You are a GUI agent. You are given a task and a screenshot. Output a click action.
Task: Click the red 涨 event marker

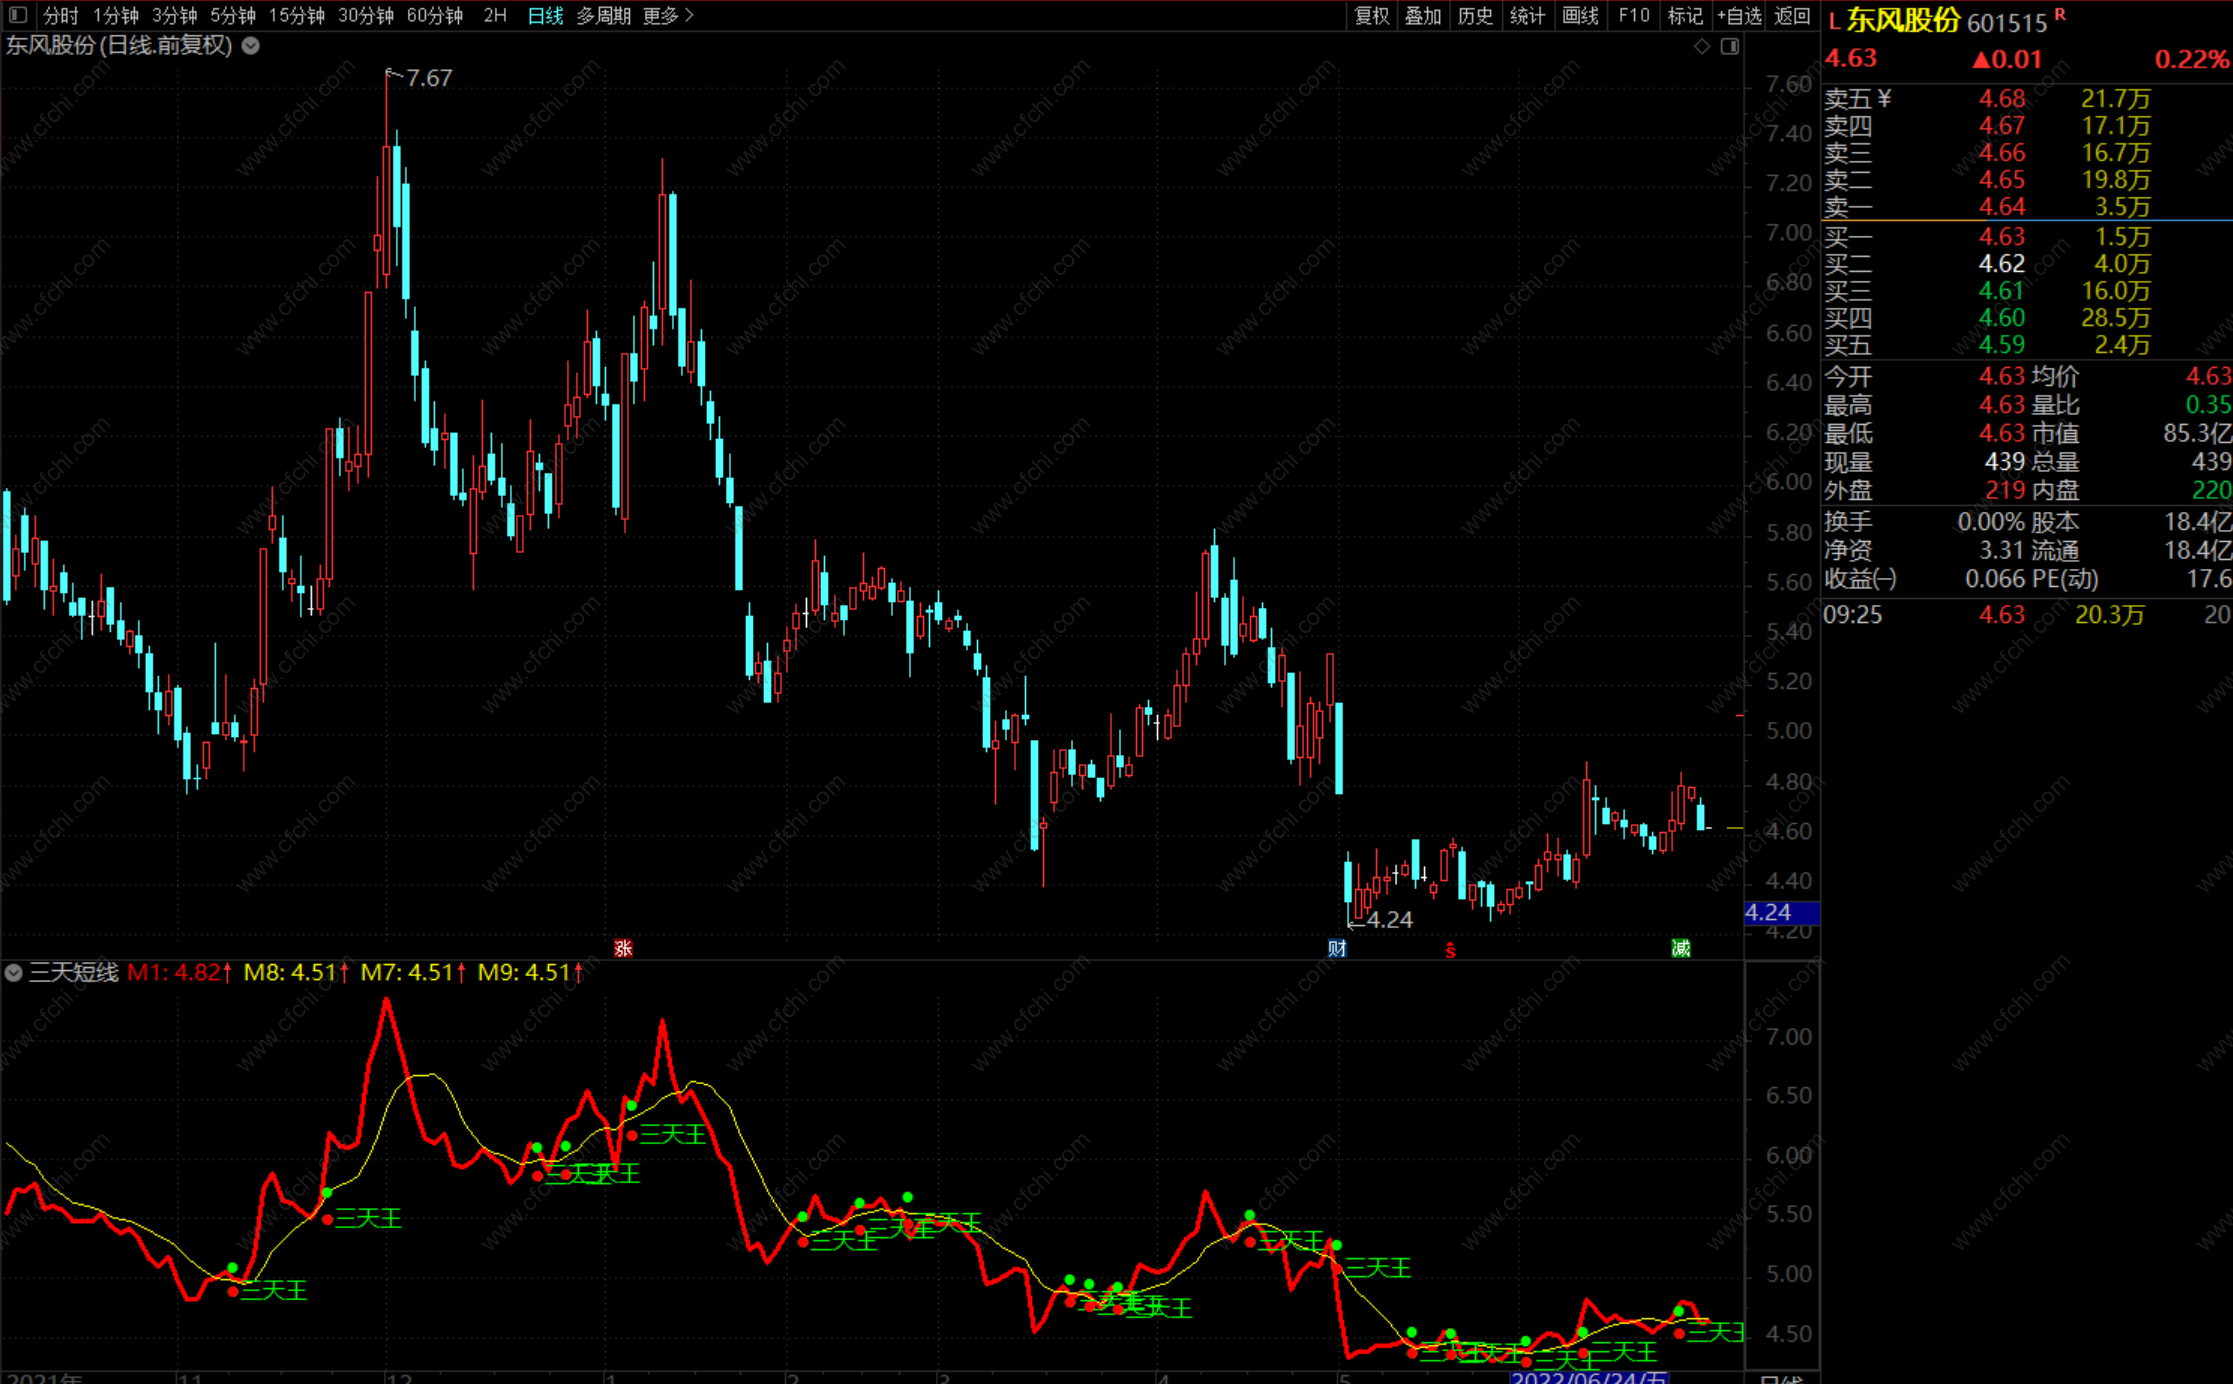[x=623, y=948]
